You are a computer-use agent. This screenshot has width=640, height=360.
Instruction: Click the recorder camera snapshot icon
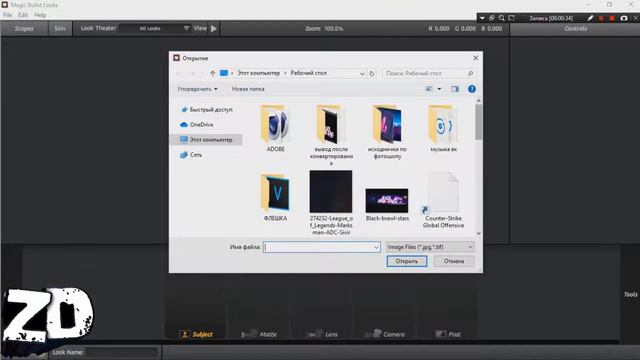pos(623,18)
